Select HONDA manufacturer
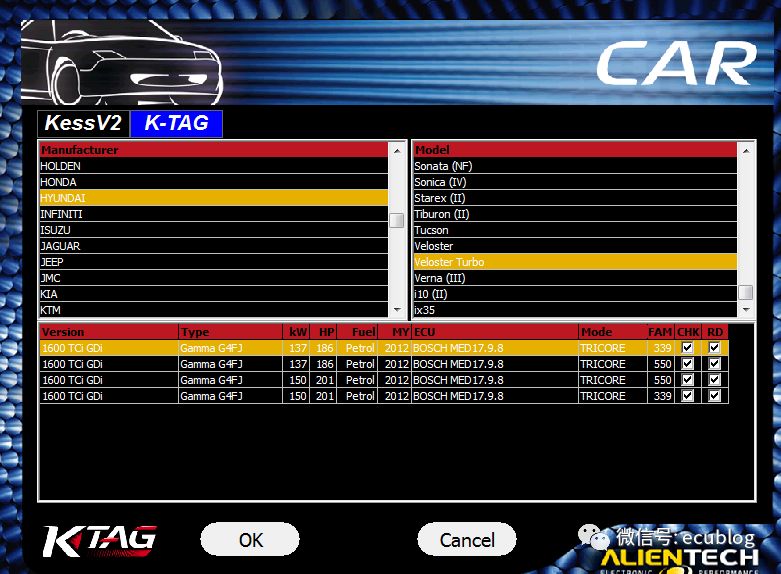 [x=214, y=182]
